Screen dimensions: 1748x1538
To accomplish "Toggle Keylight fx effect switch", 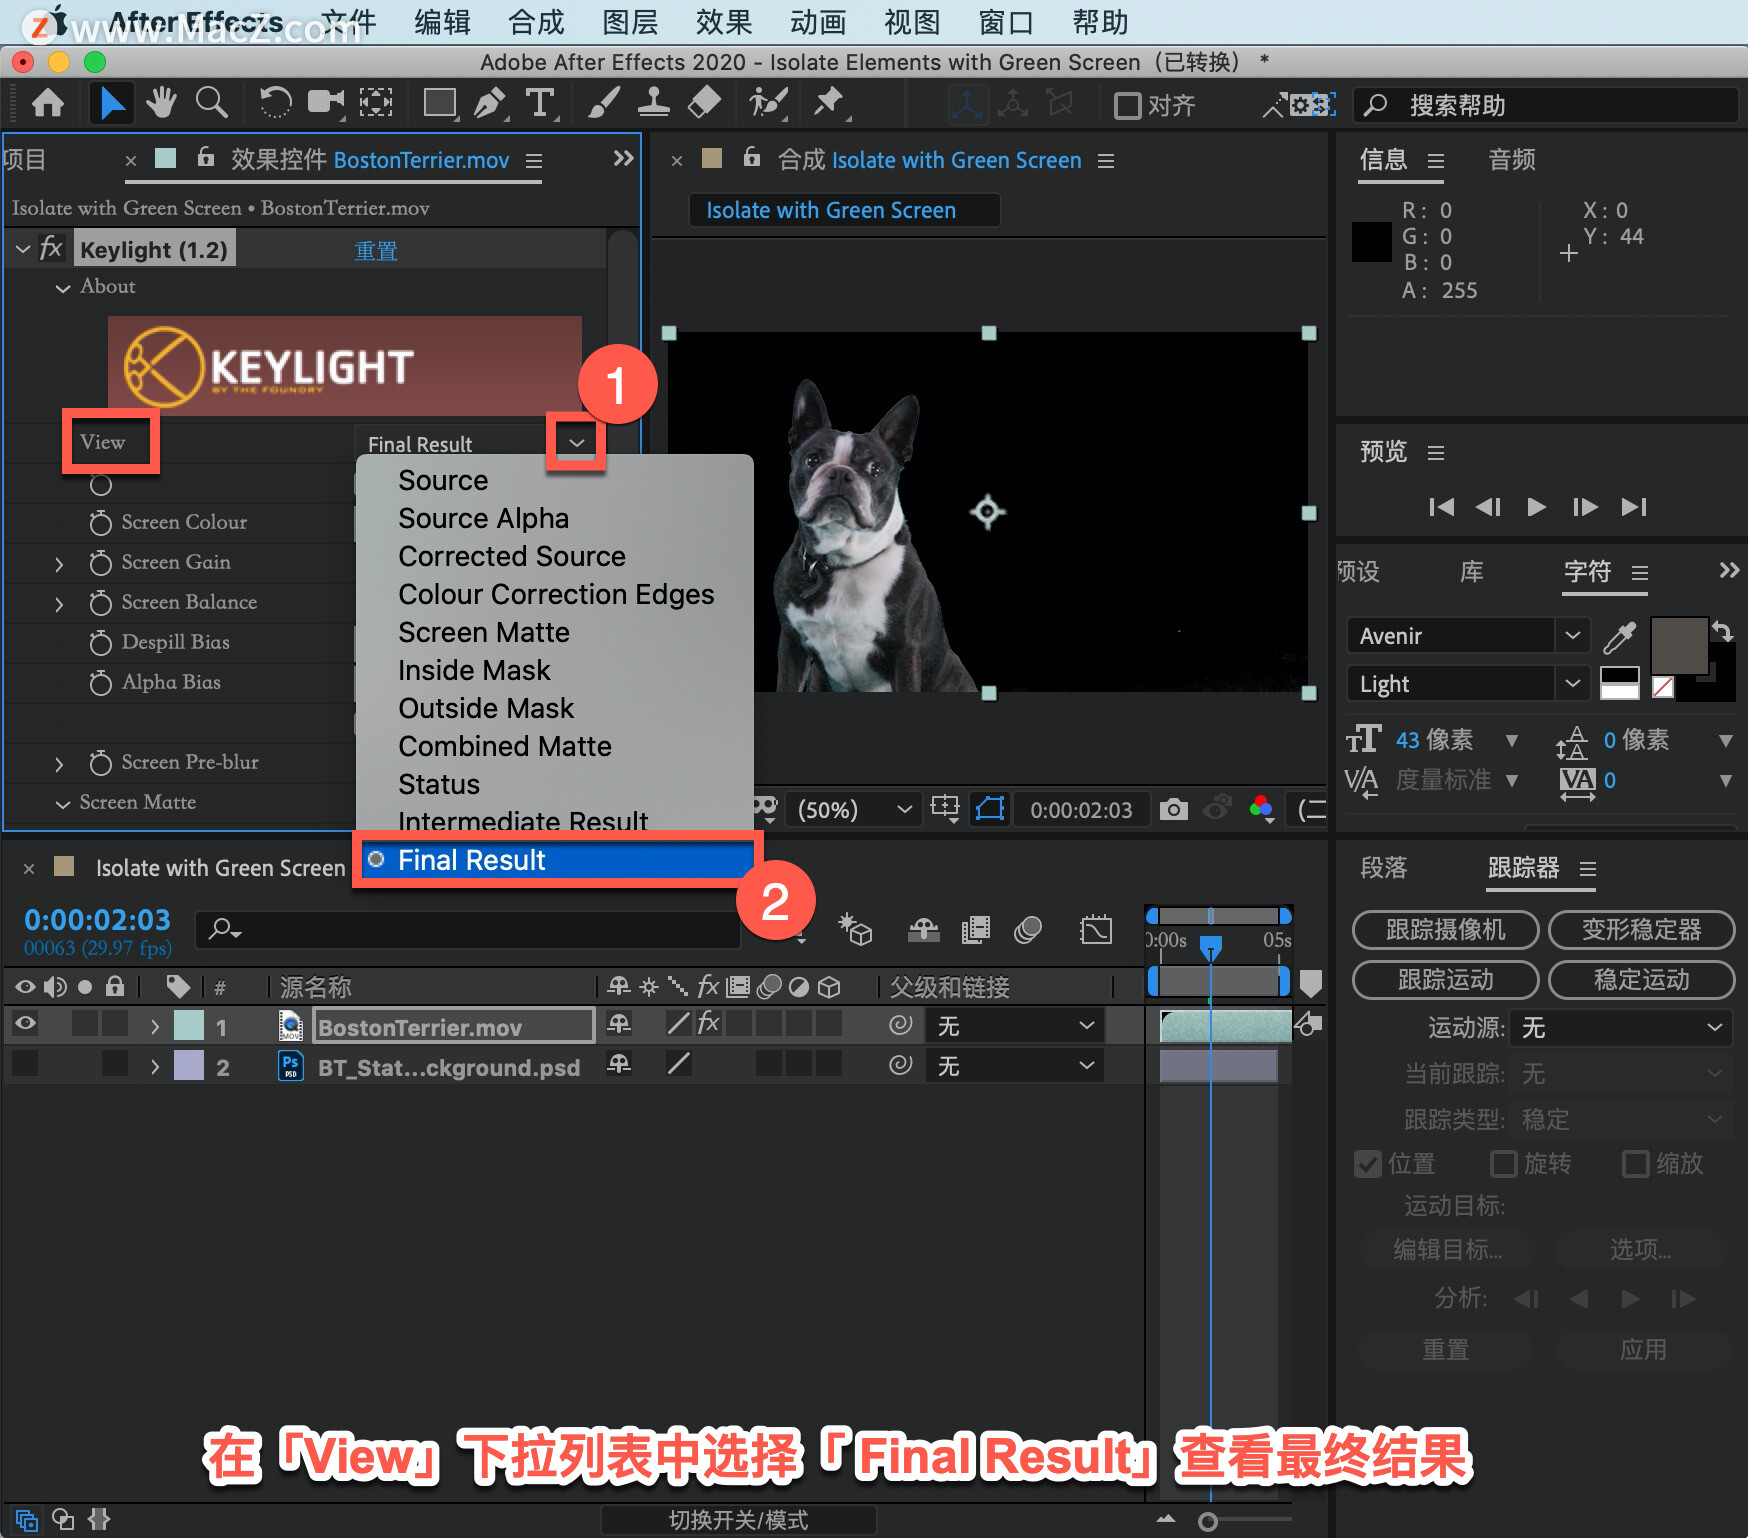I will pos(51,248).
